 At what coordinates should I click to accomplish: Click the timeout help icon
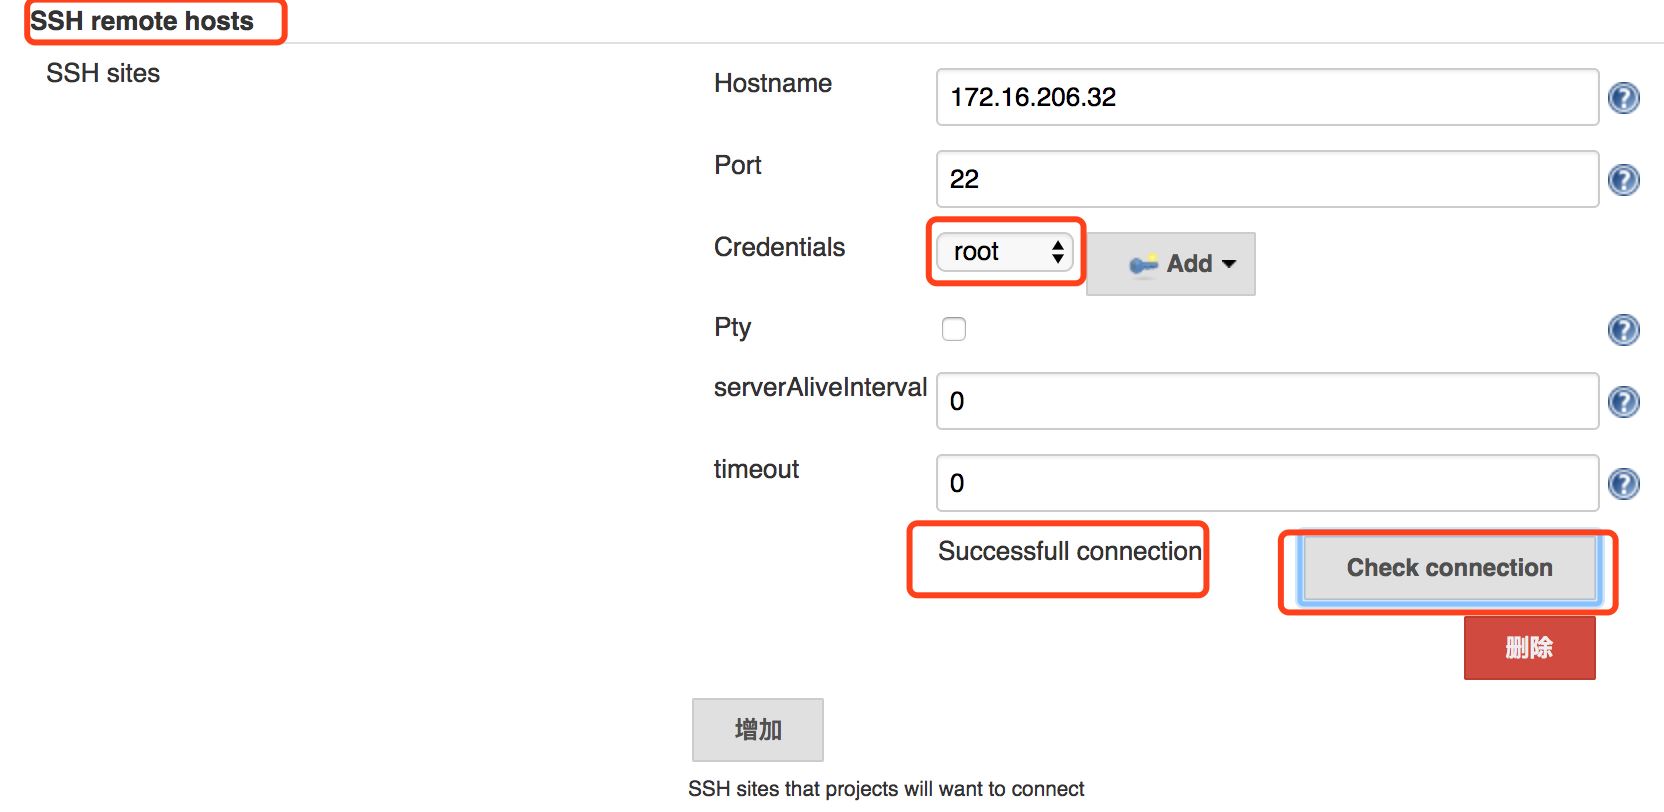(x=1623, y=484)
